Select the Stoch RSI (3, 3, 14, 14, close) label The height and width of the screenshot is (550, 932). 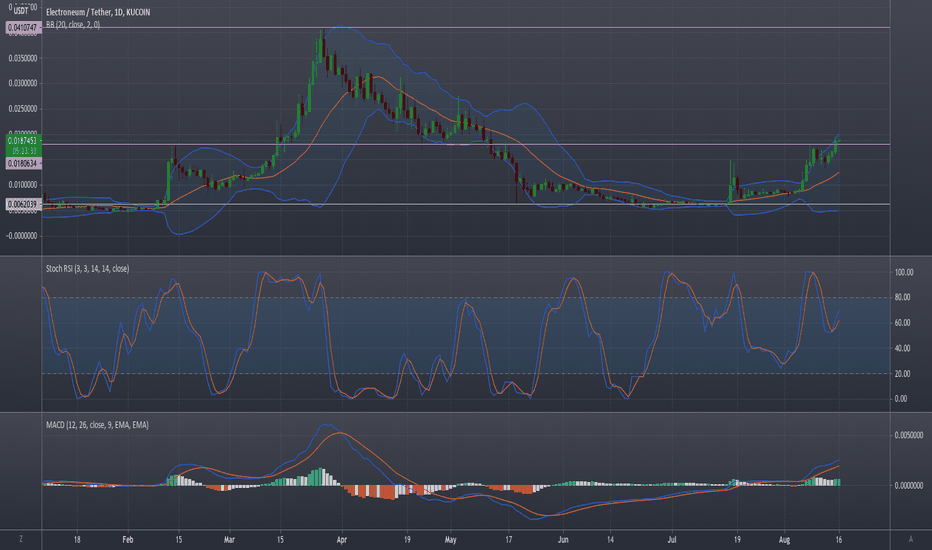(87, 269)
